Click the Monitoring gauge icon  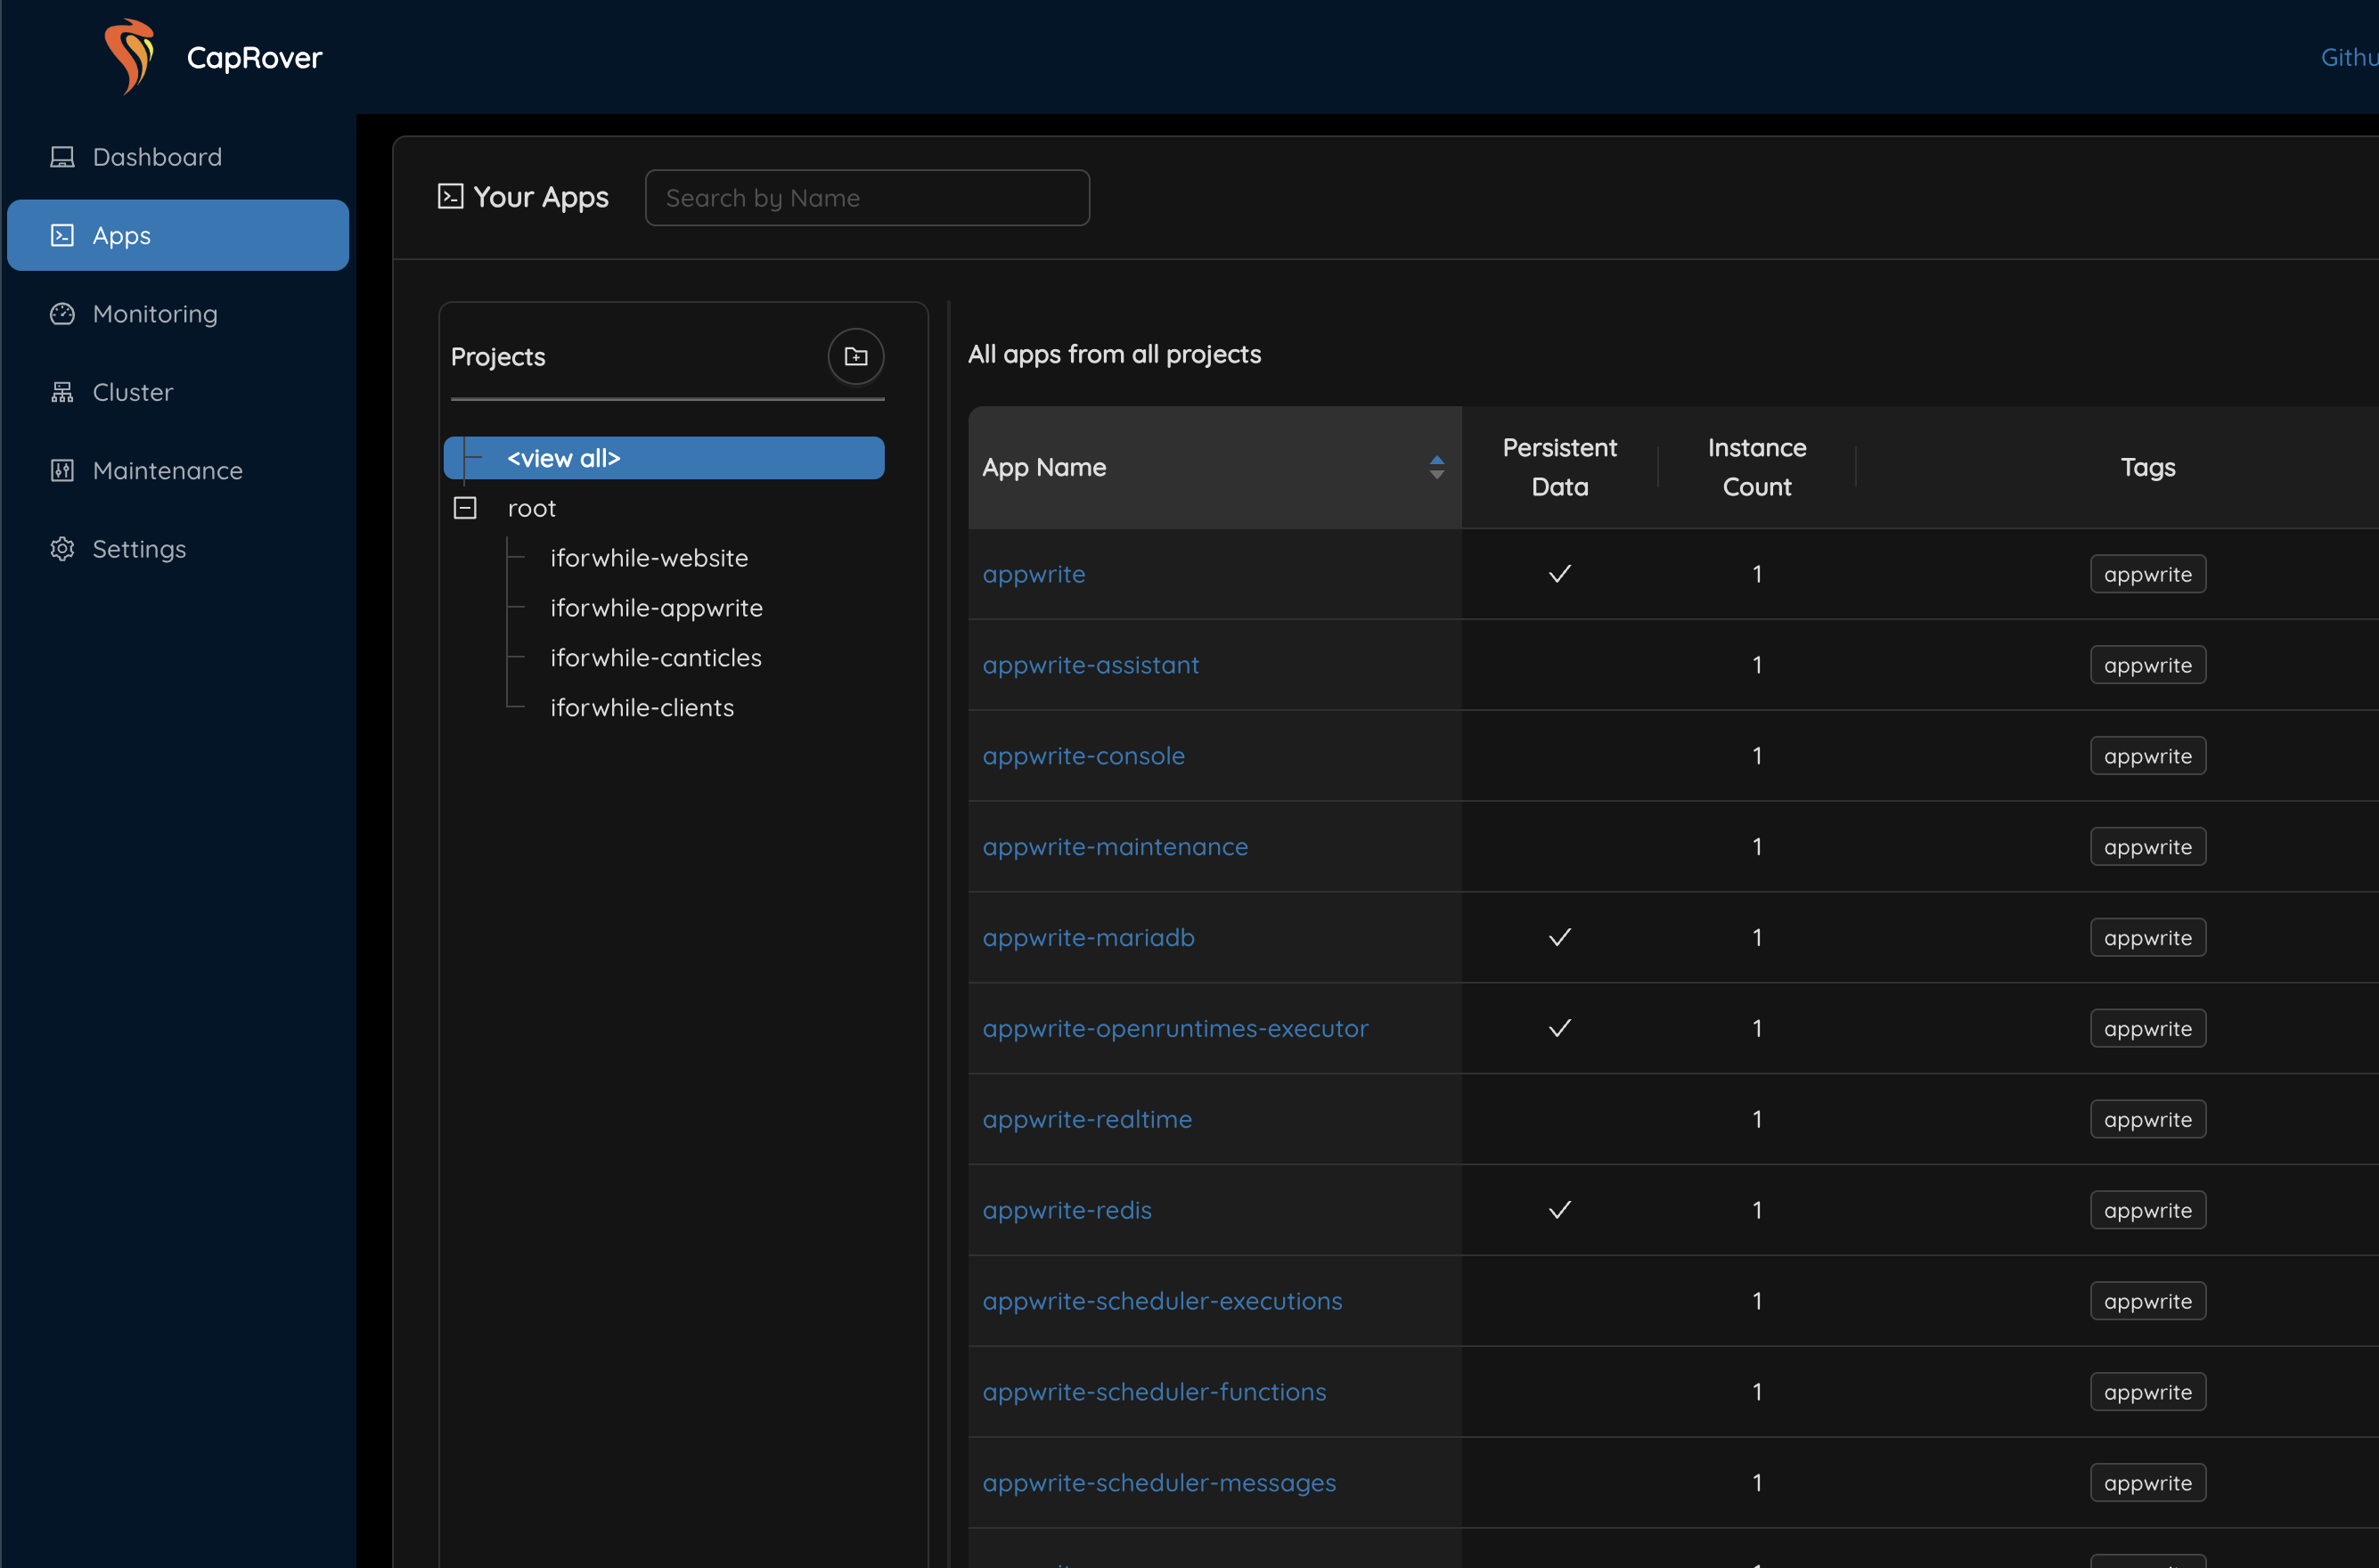[62, 314]
